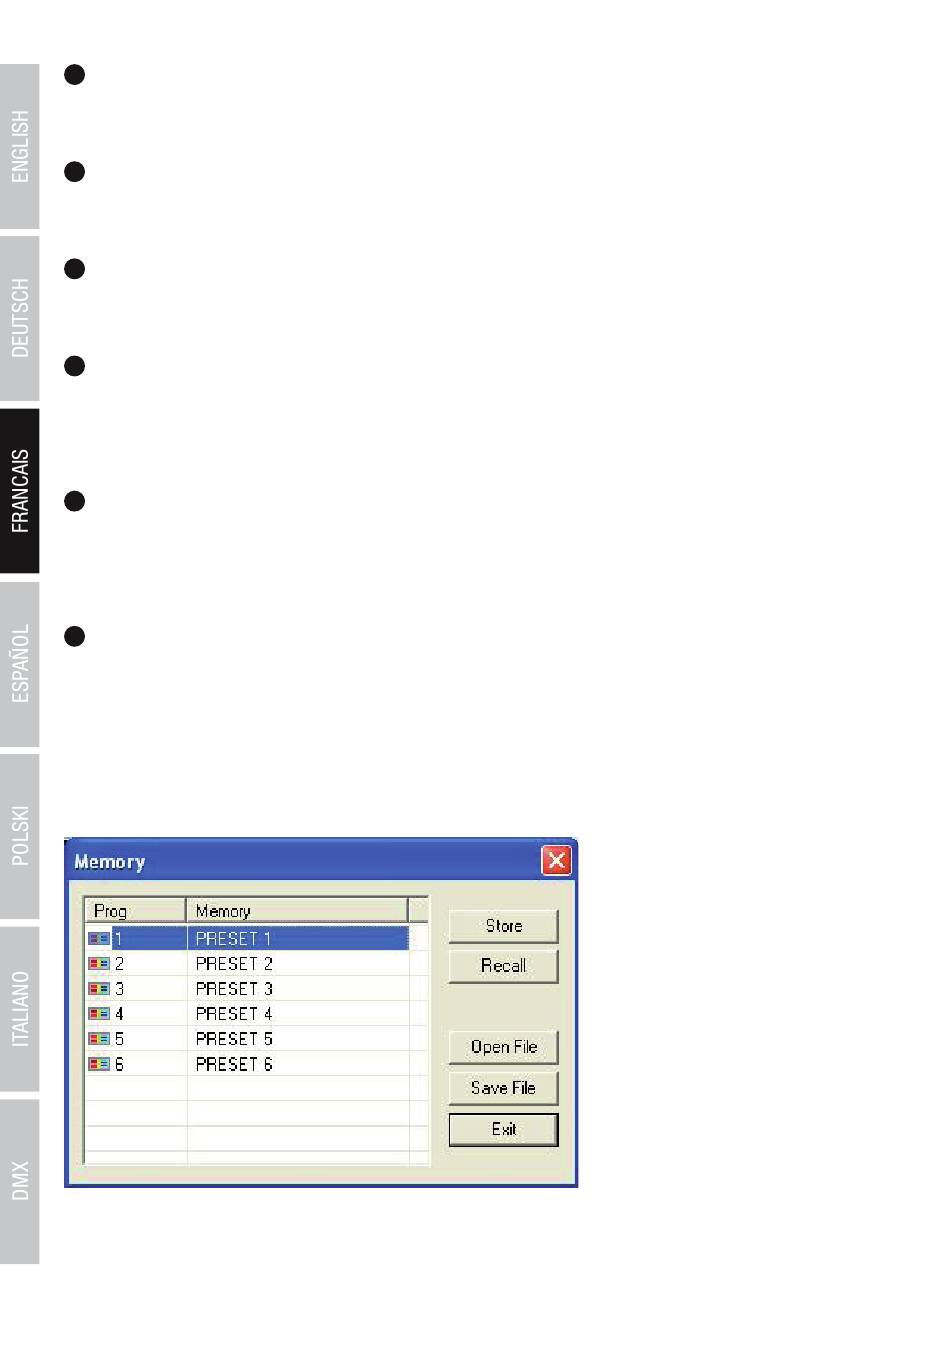Click the Store button
Screen dimensions: 950x1348
click(503, 926)
